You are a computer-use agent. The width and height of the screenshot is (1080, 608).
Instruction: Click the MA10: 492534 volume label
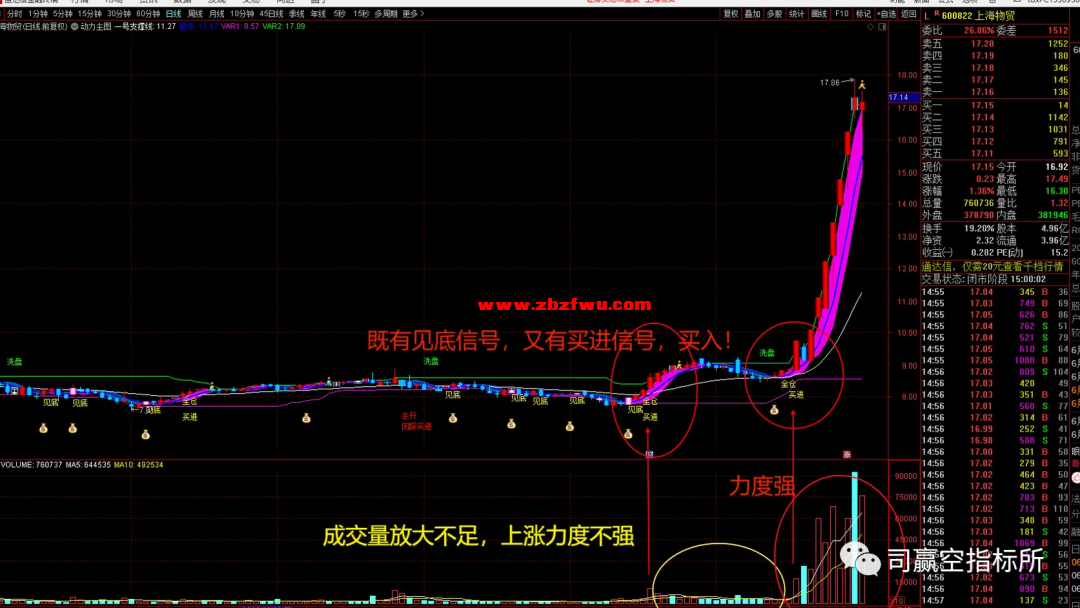139,465
